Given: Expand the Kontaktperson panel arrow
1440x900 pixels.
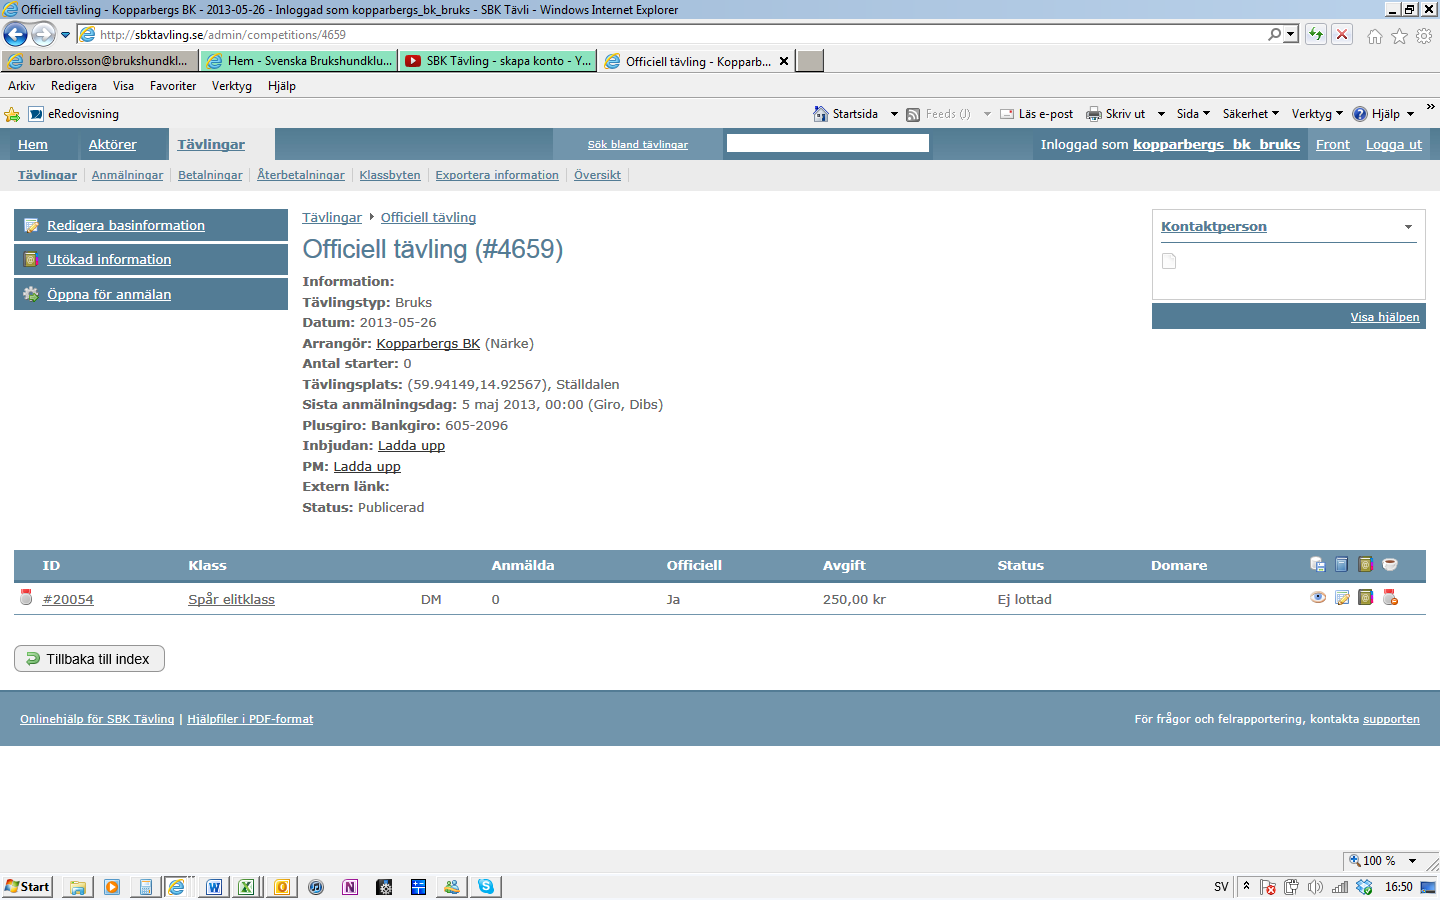Looking at the screenshot, I should (x=1408, y=227).
